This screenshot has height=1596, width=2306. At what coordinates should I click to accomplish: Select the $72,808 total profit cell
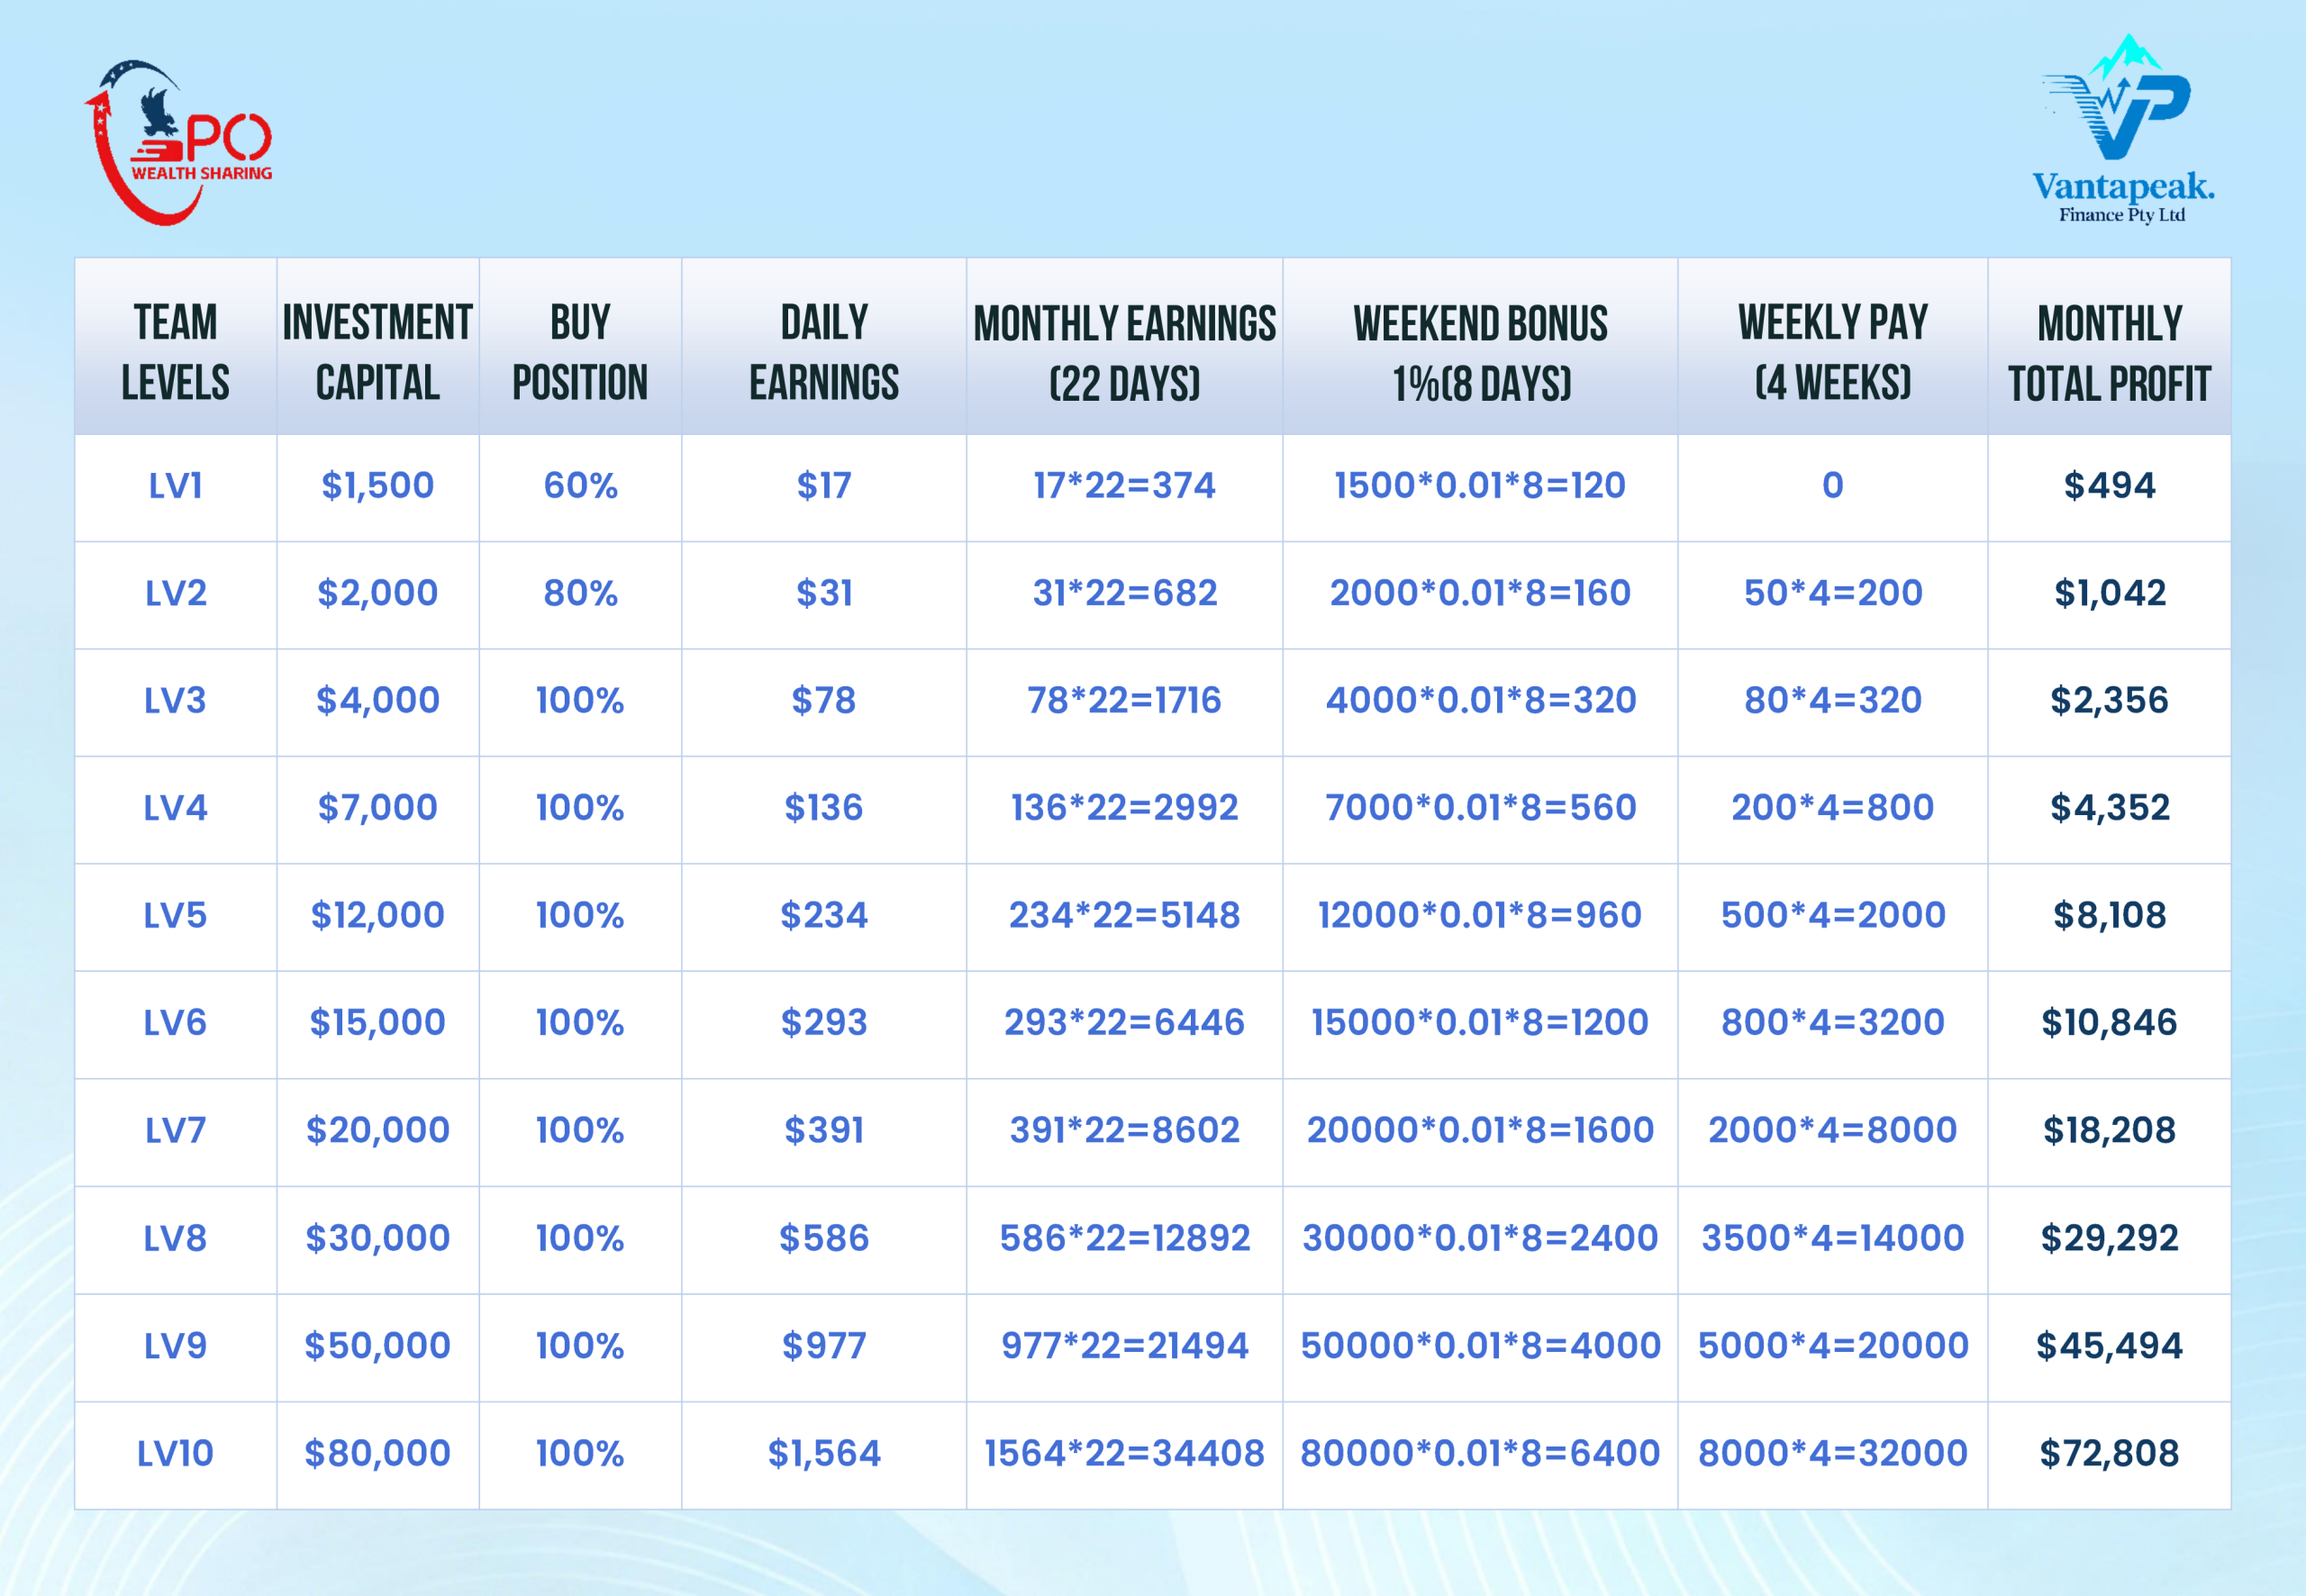click(x=2109, y=1454)
